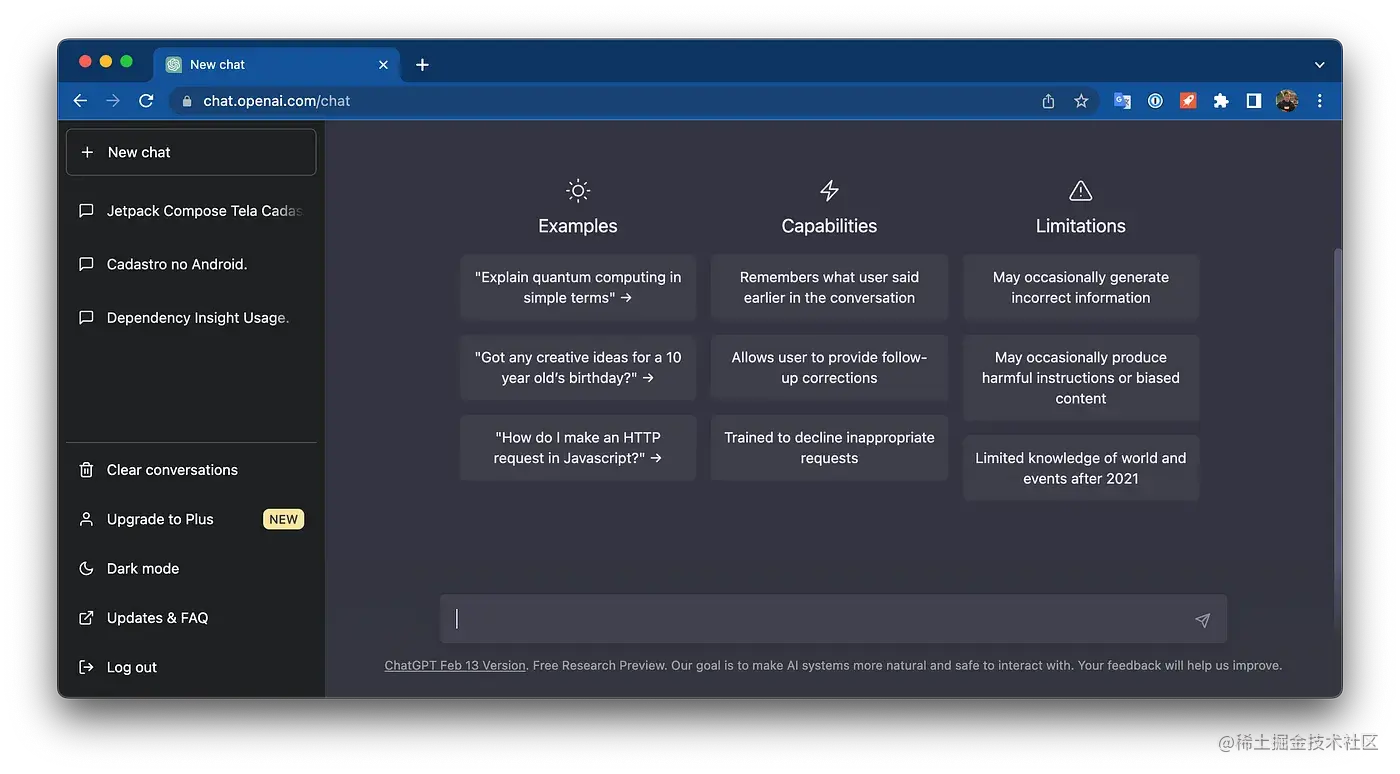1400x774 pixels.
Task: Choose the 10 year old's birthday example
Action: (578, 367)
